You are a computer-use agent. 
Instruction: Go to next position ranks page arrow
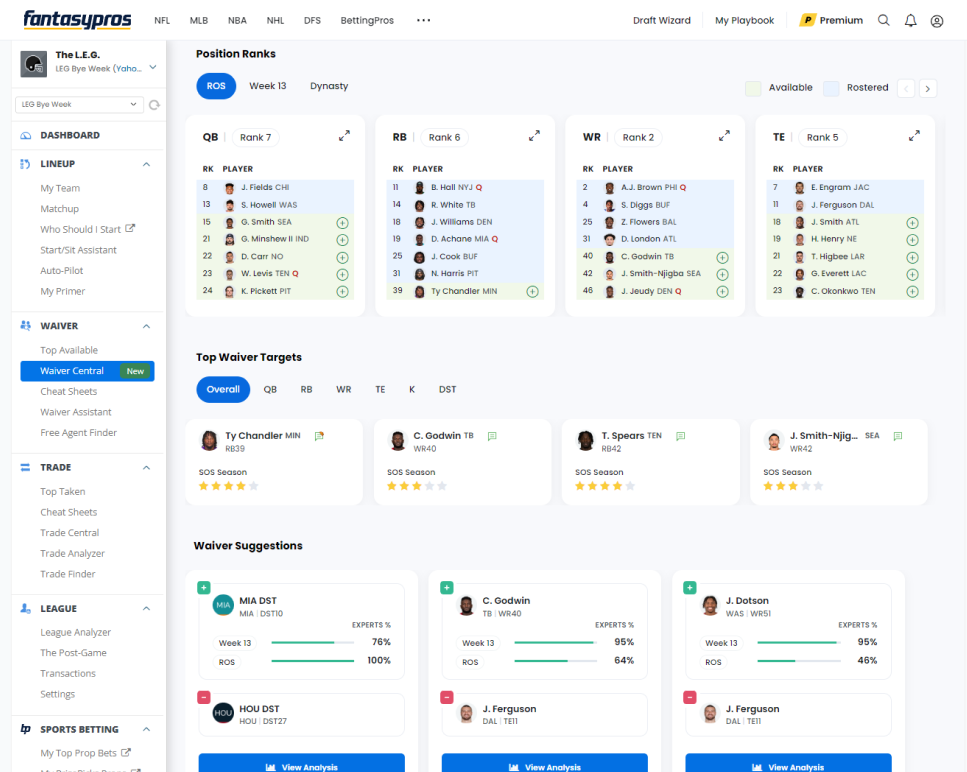coord(928,88)
